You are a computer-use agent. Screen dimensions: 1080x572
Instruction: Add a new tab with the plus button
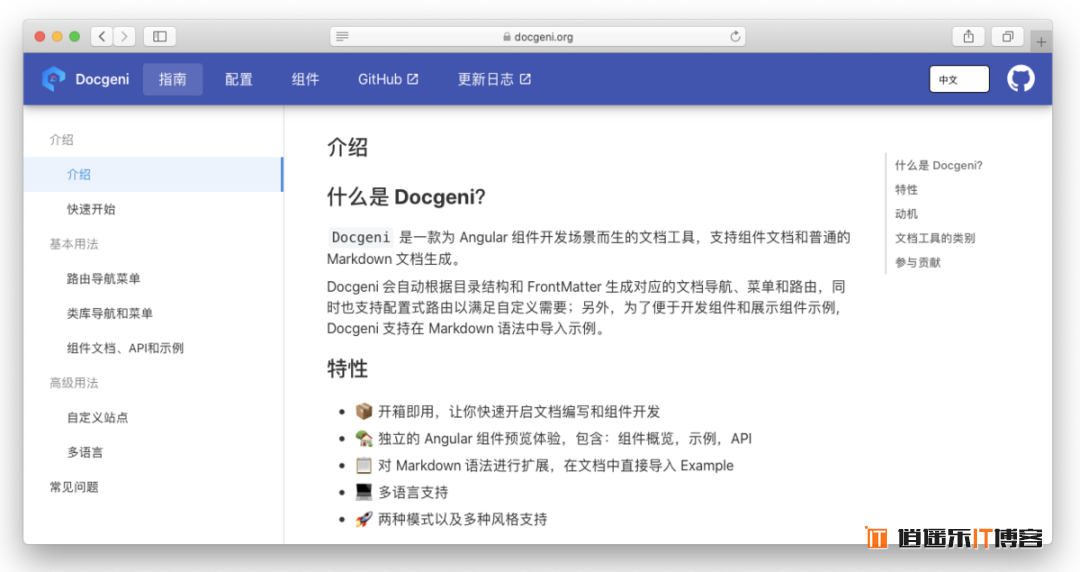(1041, 42)
